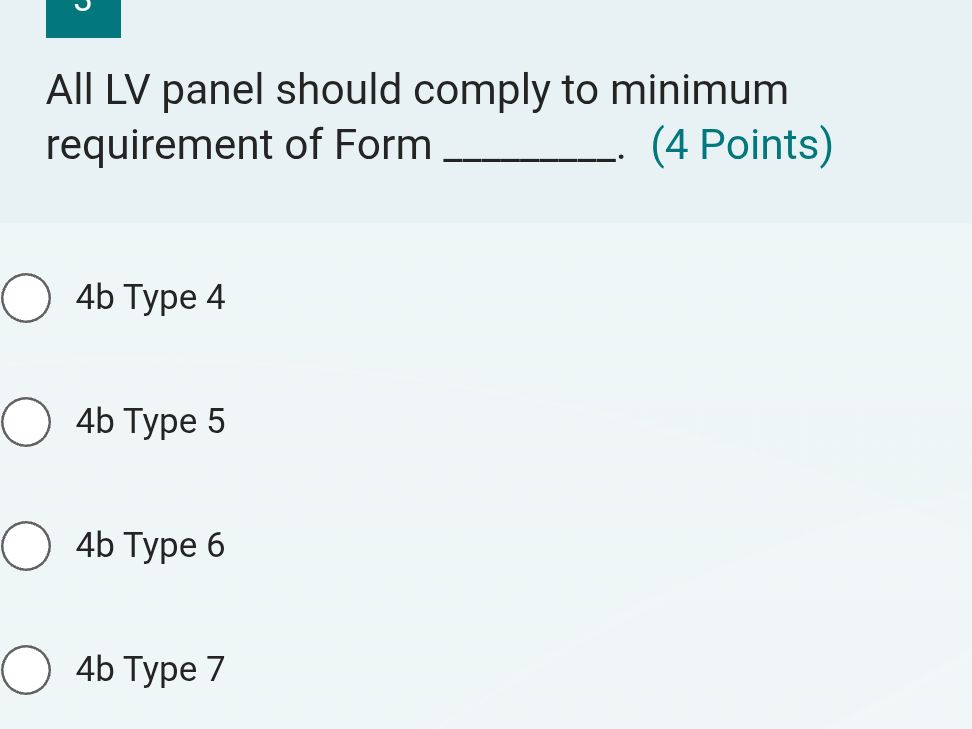Select the 4b Type 6 radio button

[x=26, y=545]
